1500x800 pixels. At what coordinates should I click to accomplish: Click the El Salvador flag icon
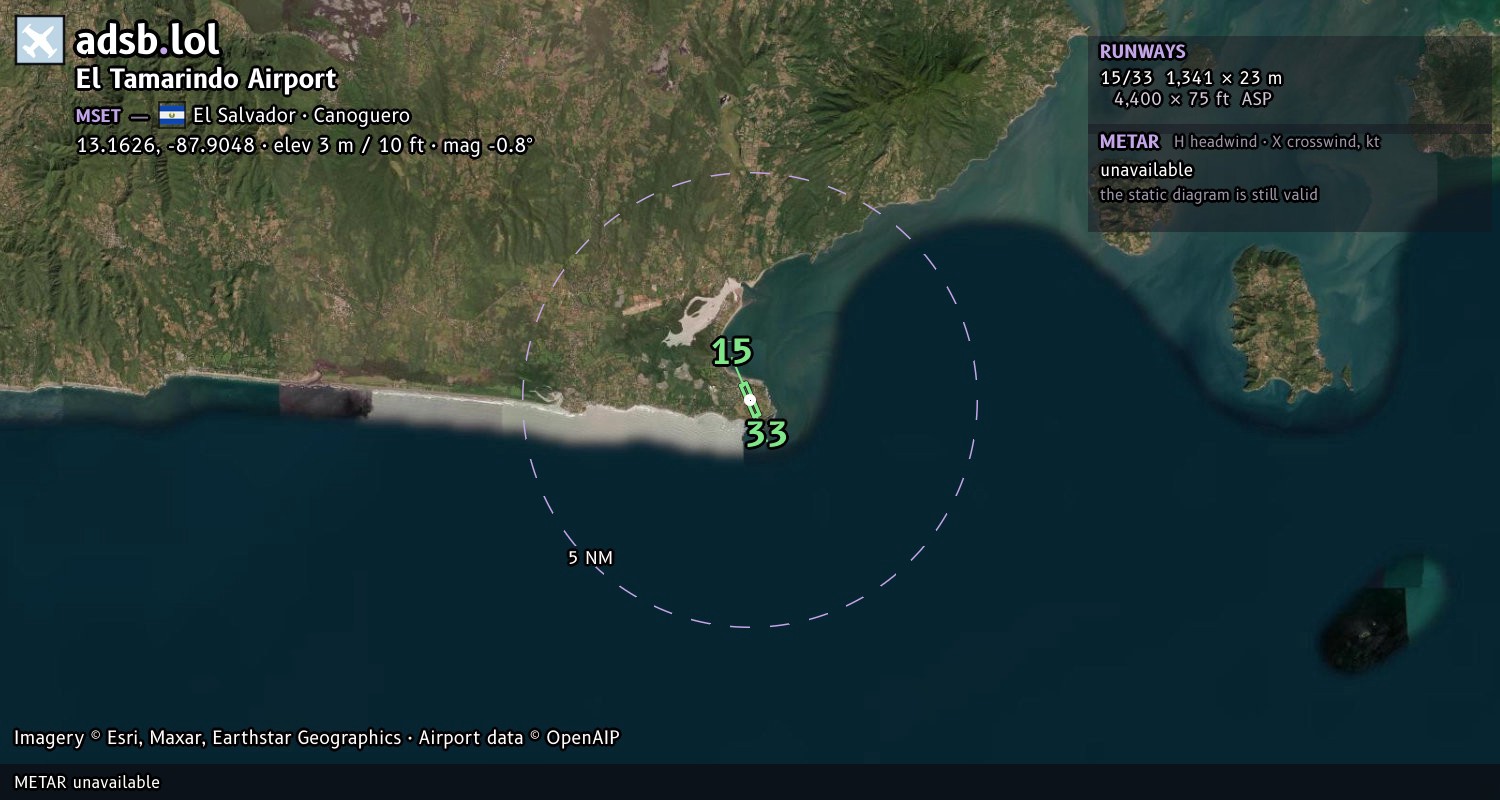tap(172, 115)
